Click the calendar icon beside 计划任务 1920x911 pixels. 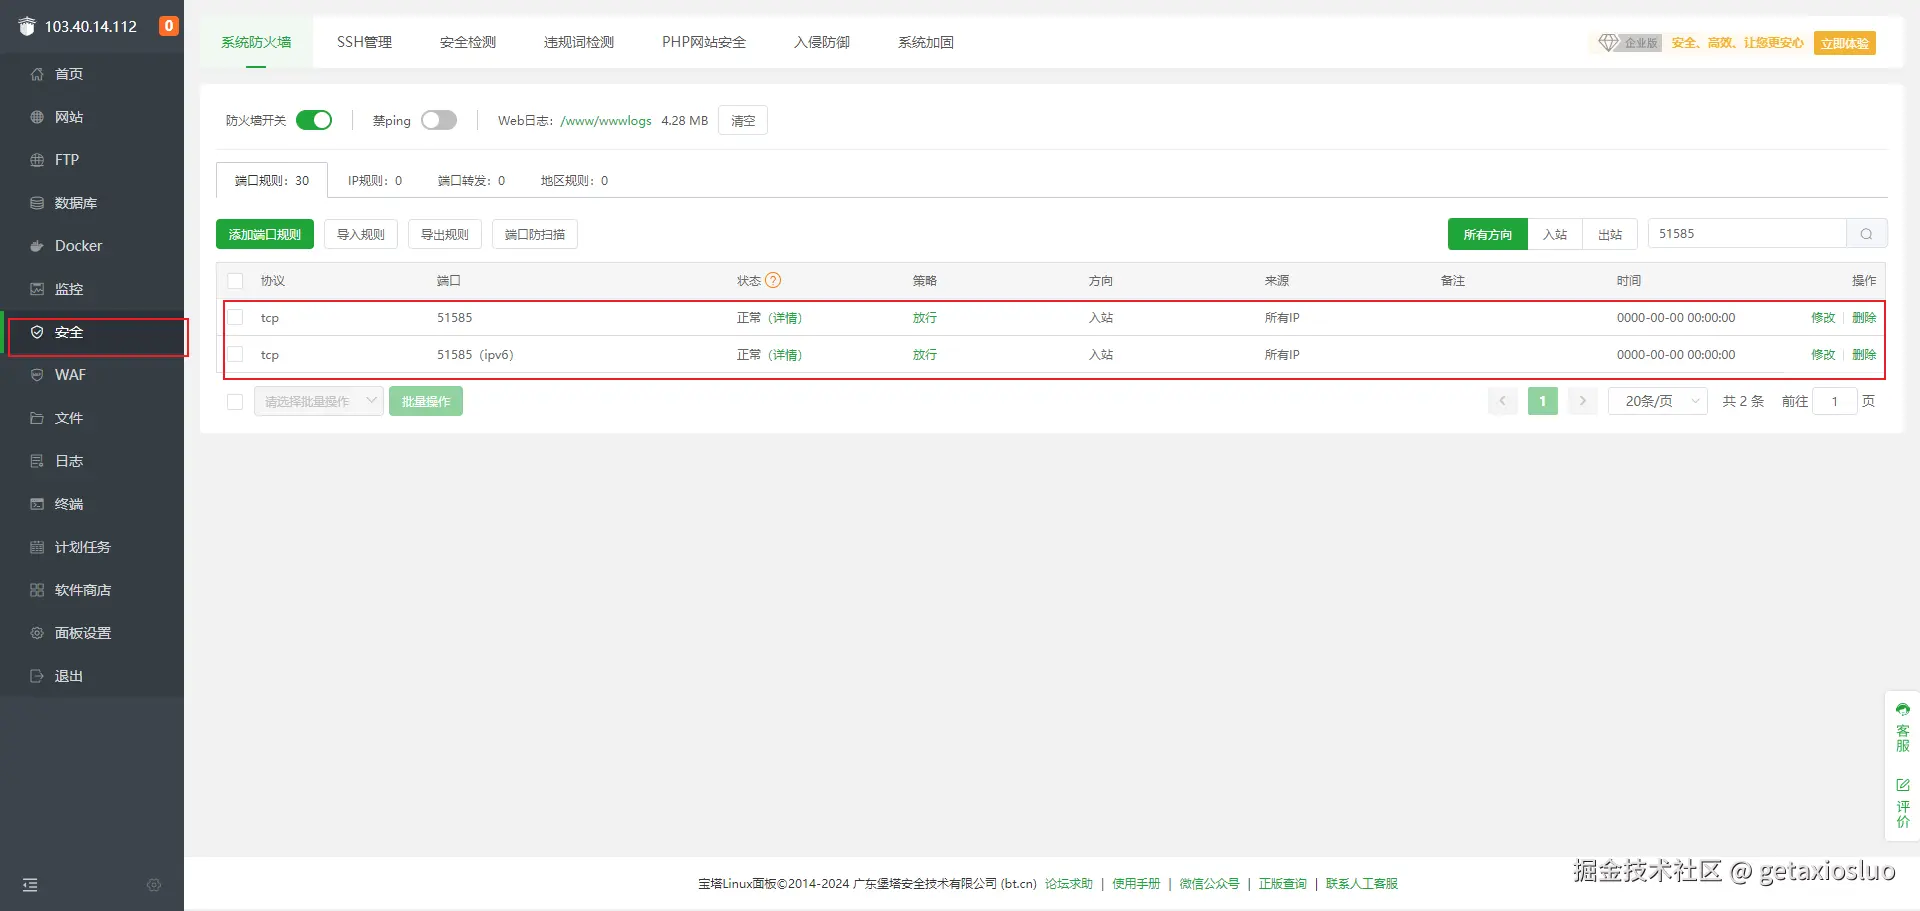[x=37, y=547]
